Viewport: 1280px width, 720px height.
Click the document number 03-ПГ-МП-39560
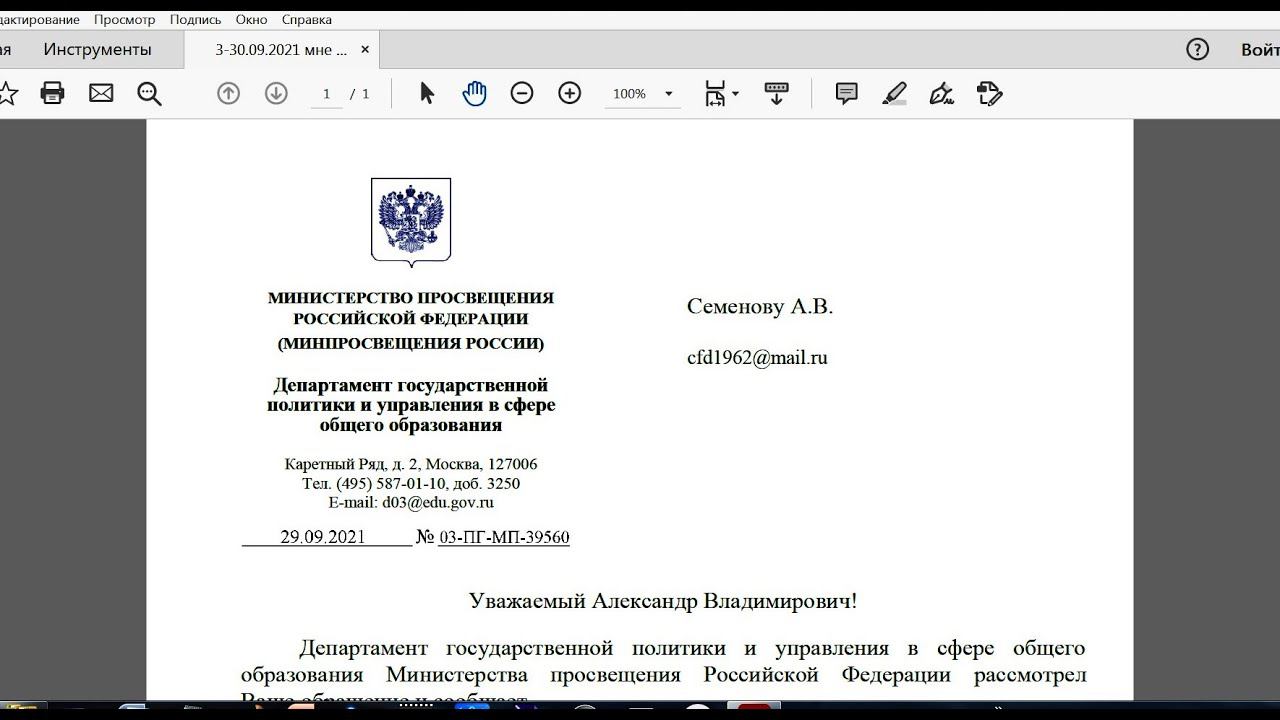coord(504,538)
